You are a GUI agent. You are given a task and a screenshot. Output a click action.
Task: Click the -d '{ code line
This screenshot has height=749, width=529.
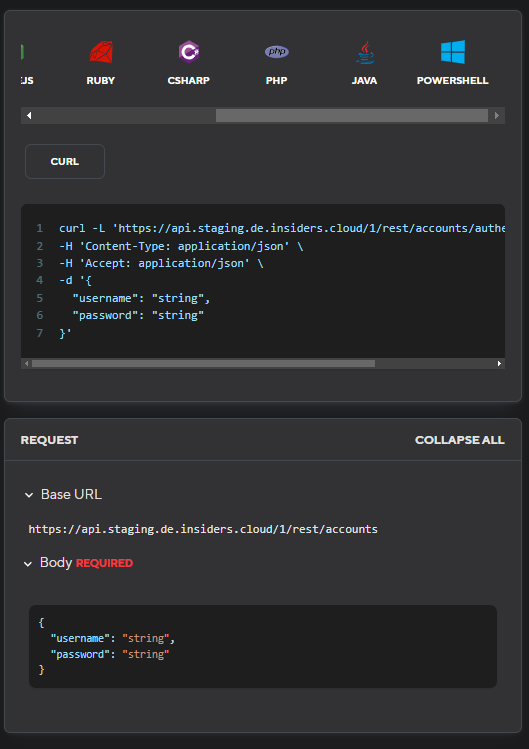[x=75, y=280]
